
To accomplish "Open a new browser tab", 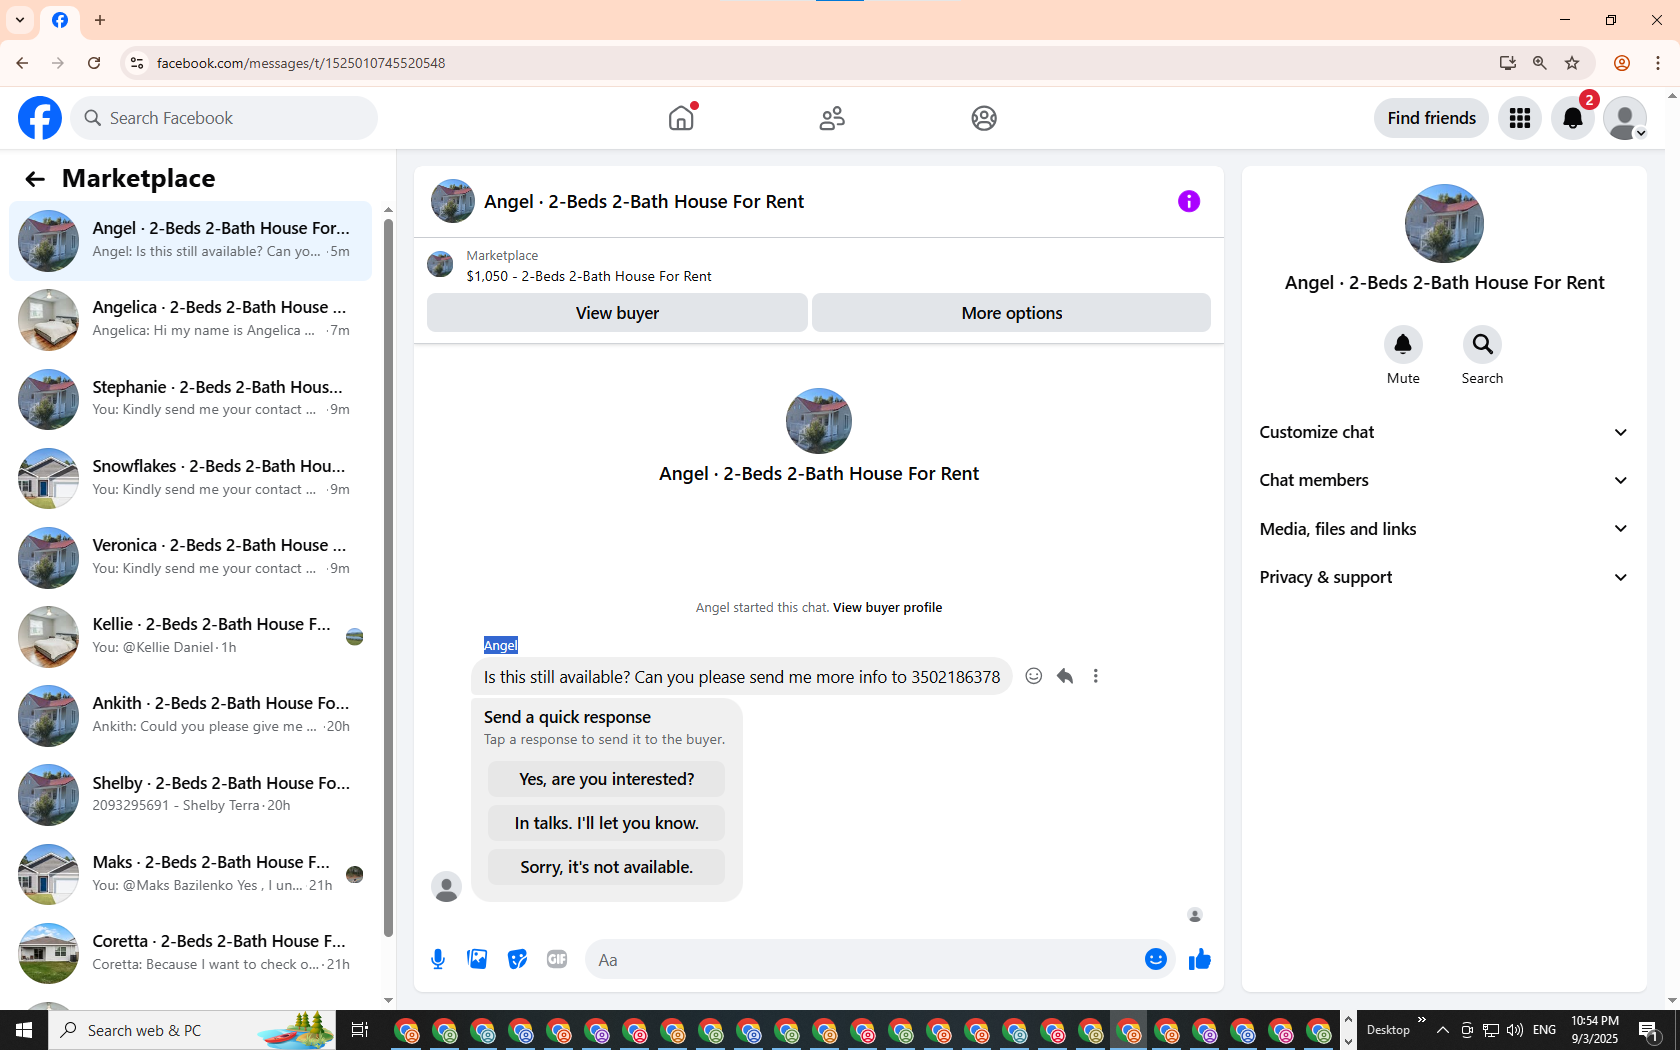I will pos(100,20).
